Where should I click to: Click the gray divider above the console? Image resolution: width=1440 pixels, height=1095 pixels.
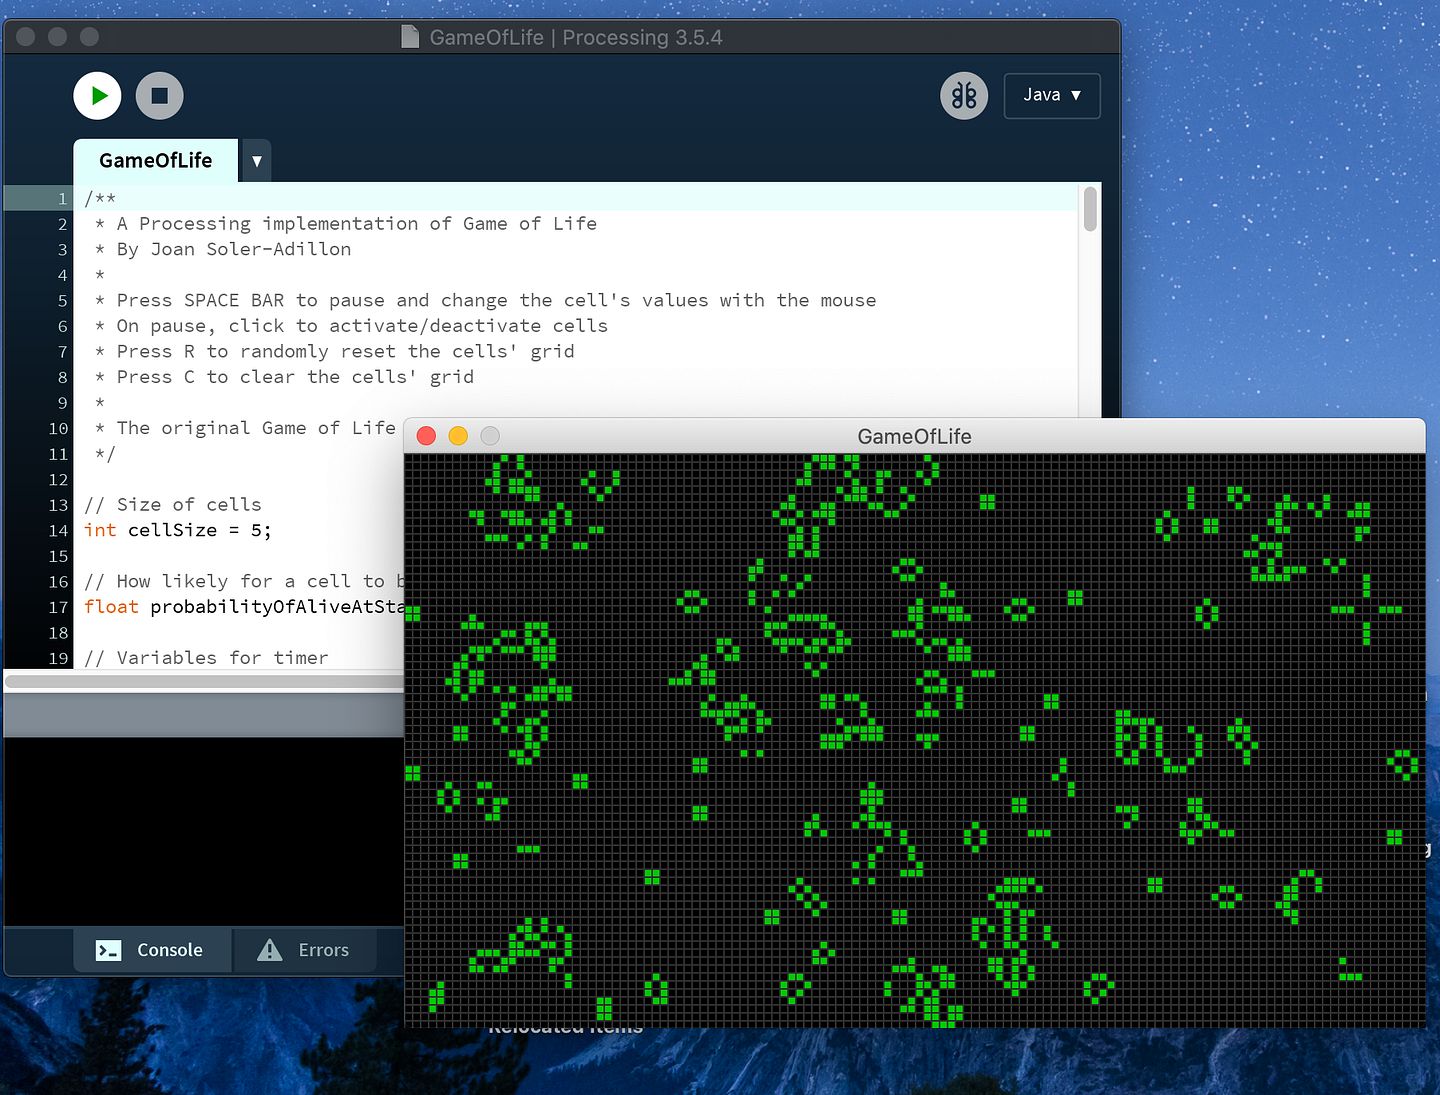(200, 715)
